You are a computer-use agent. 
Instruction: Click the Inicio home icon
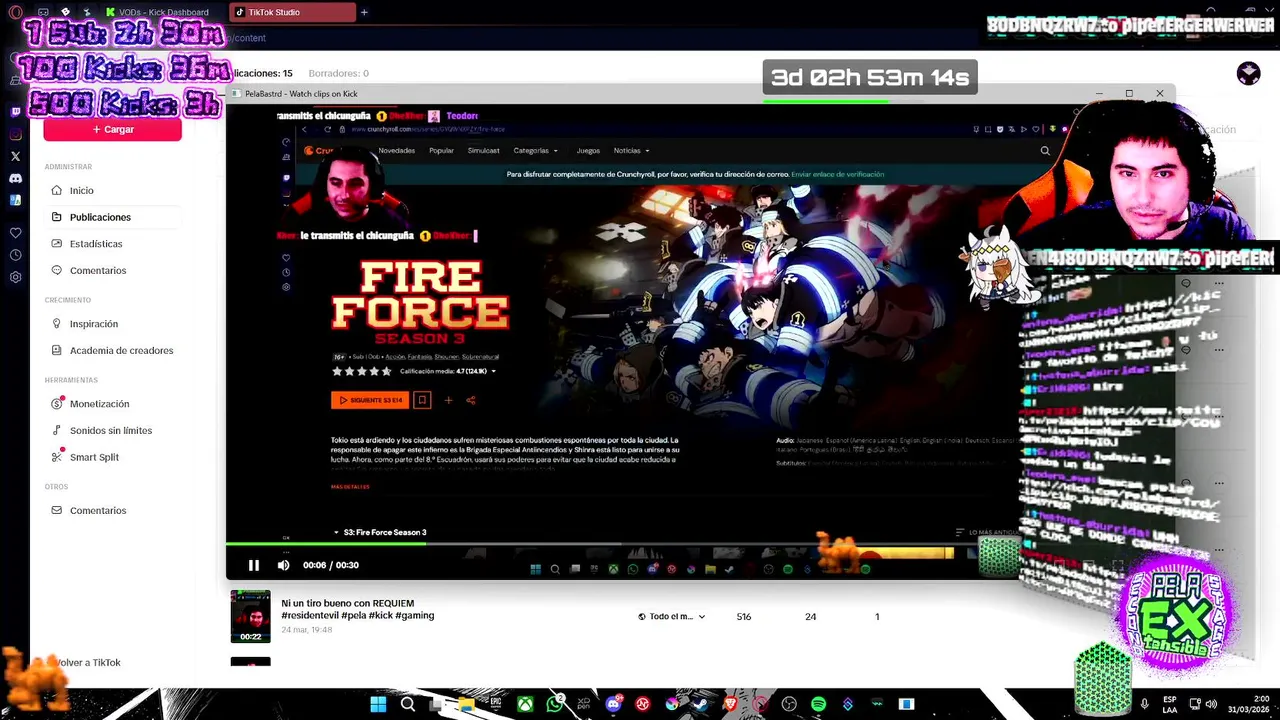[58, 190]
